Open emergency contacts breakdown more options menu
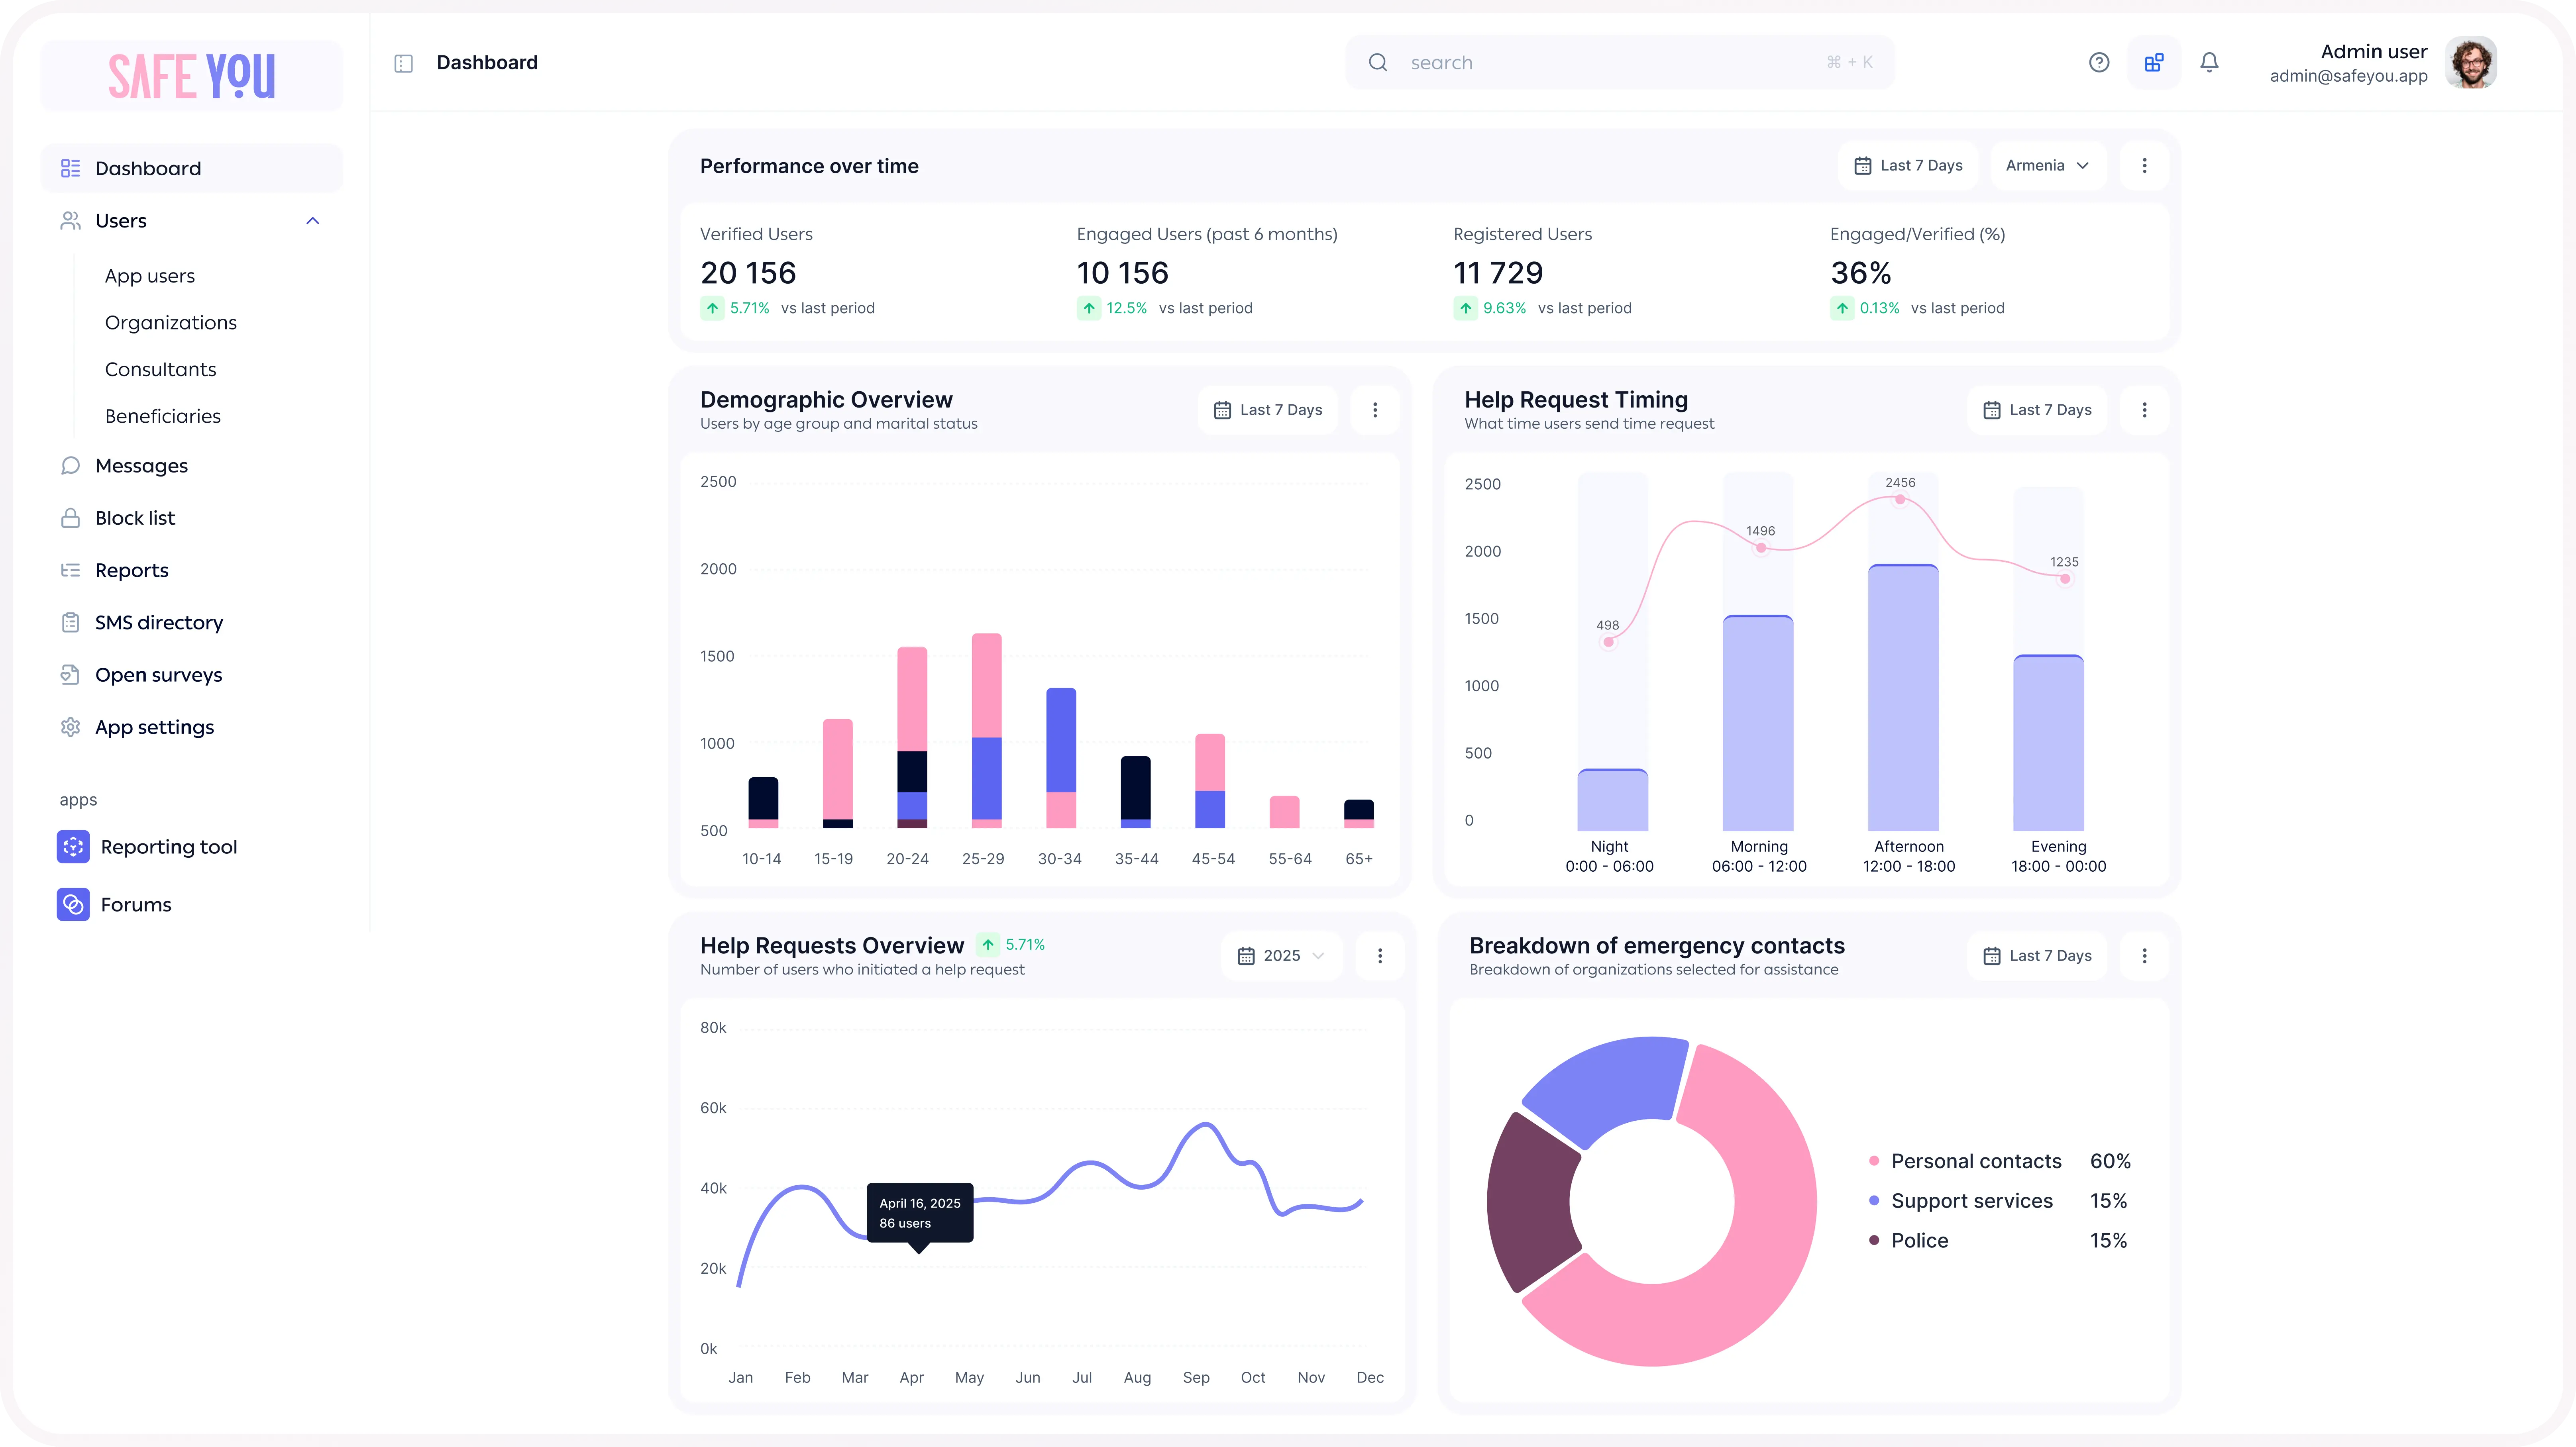 (x=2144, y=956)
